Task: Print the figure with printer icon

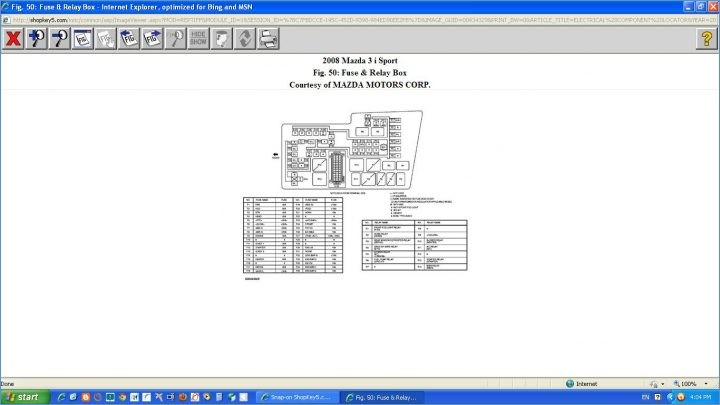Action: 268,39
